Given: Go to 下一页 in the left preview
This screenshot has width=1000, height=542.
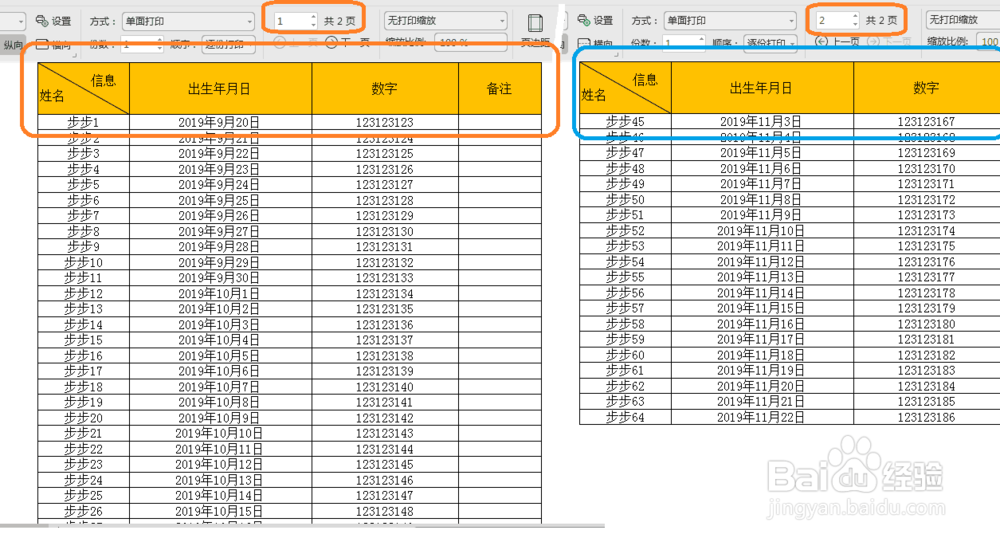Looking at the screenshot, I should point(348,43).
